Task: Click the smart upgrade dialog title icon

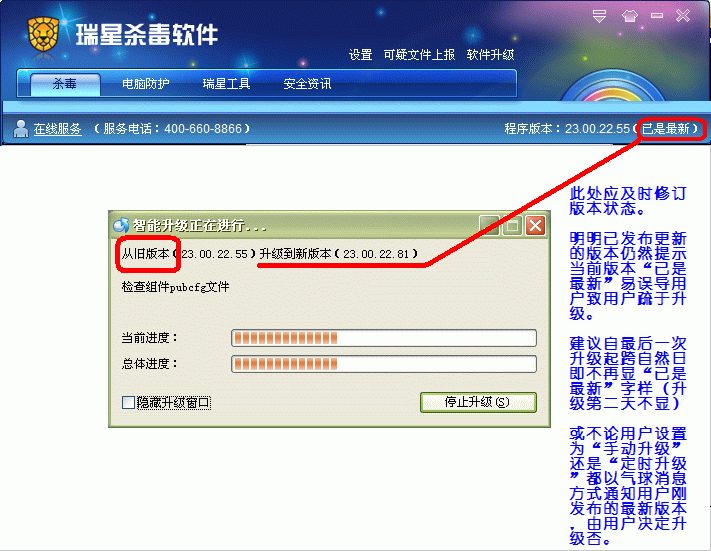Action: click(x=121, y=225)
